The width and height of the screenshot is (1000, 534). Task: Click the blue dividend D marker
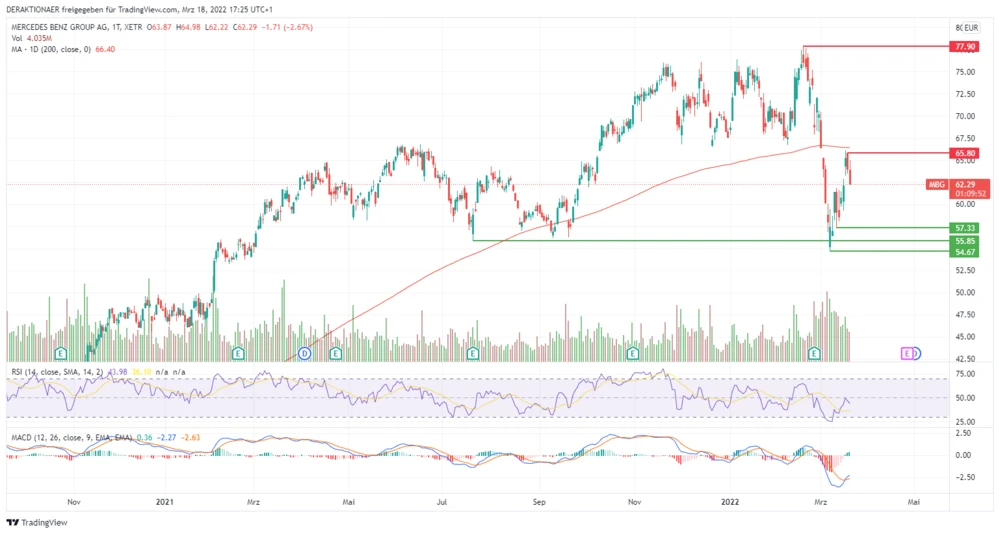(305, 353)
